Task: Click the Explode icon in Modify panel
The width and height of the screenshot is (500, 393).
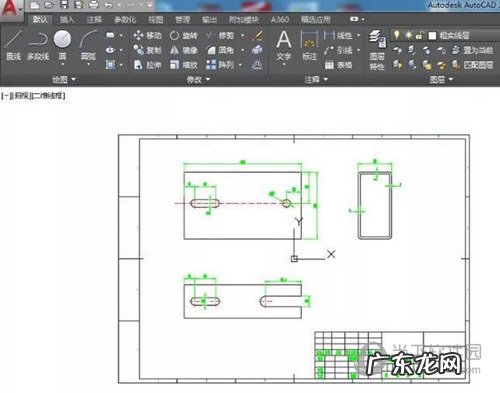Action: click(257, 50)
